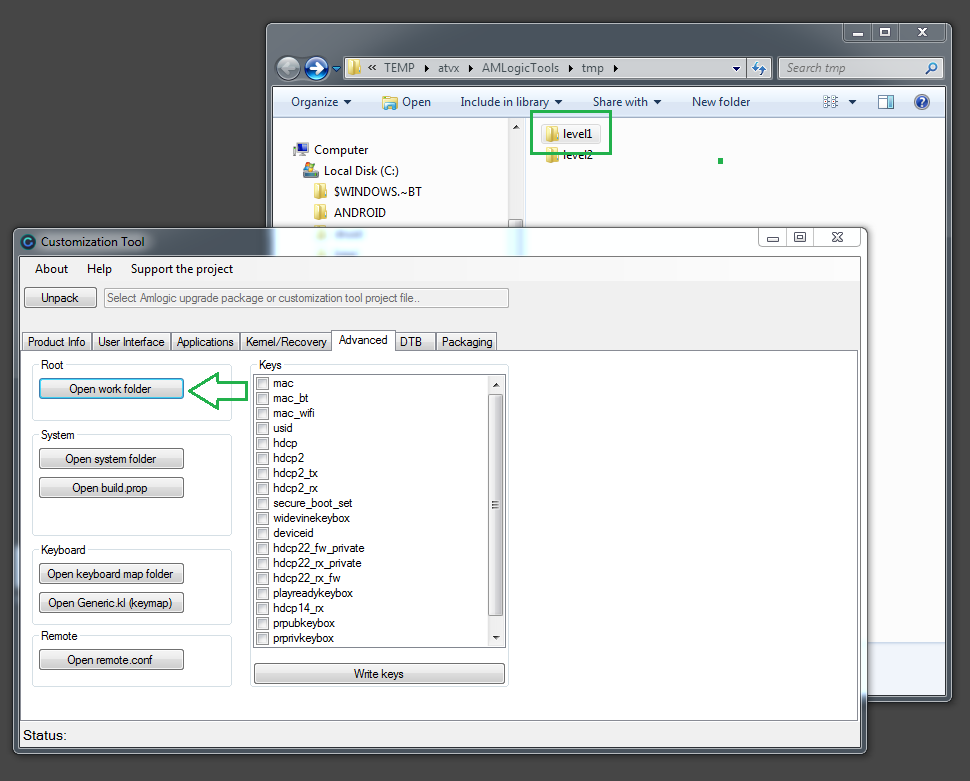The image size is (970, 781).
Task: Check the widevinekeybox checkbox
Action: tap(263, 519)
